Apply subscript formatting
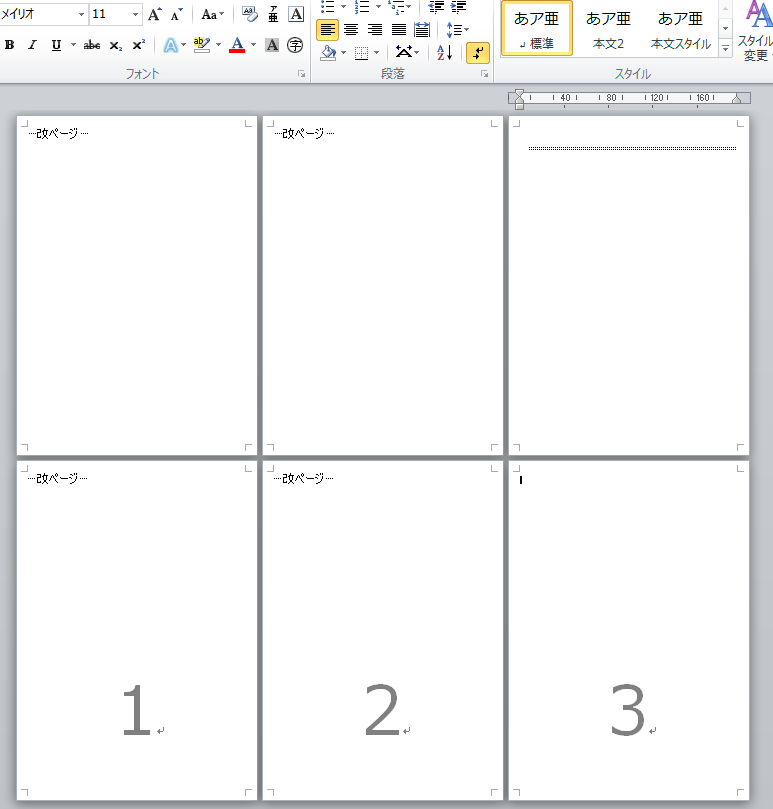 click(x=116, y=45)
